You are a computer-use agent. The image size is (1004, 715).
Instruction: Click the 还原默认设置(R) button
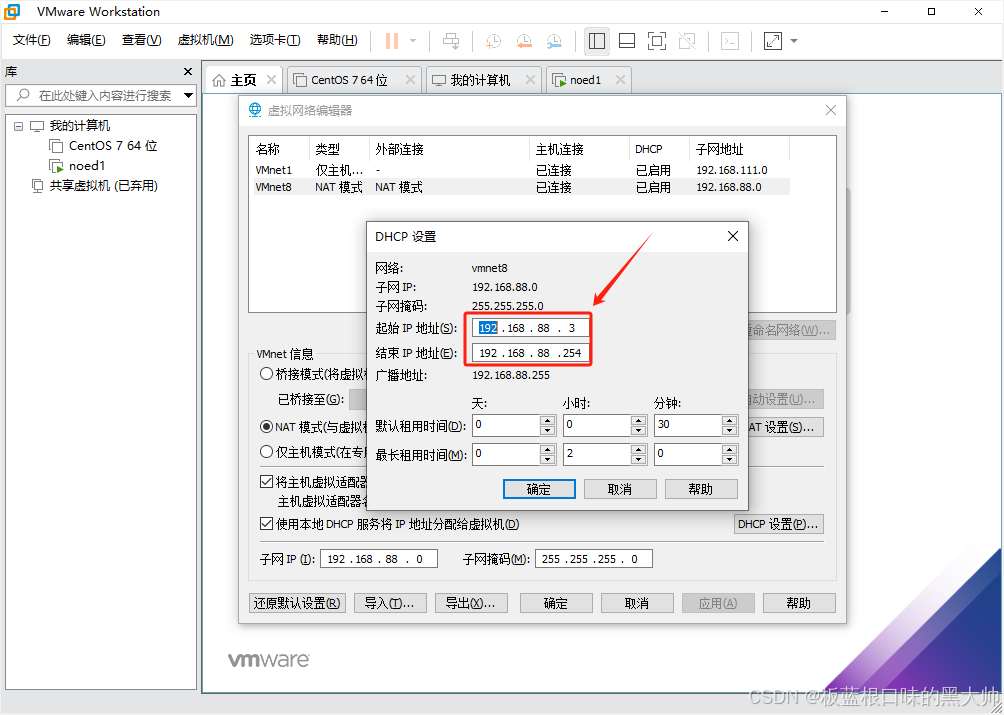click(x=297, y=603)
